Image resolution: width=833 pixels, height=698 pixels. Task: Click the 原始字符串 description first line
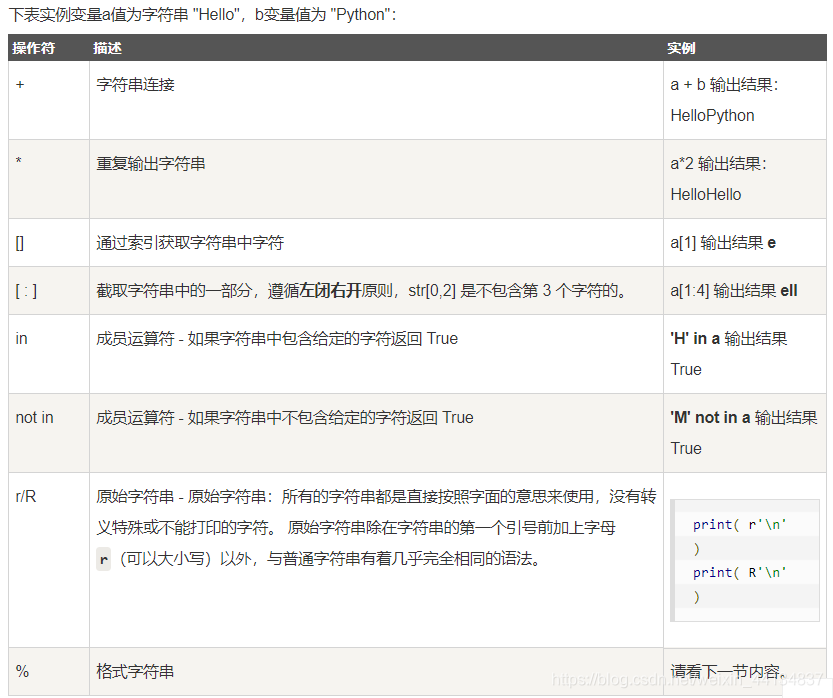tap(376, 497)
